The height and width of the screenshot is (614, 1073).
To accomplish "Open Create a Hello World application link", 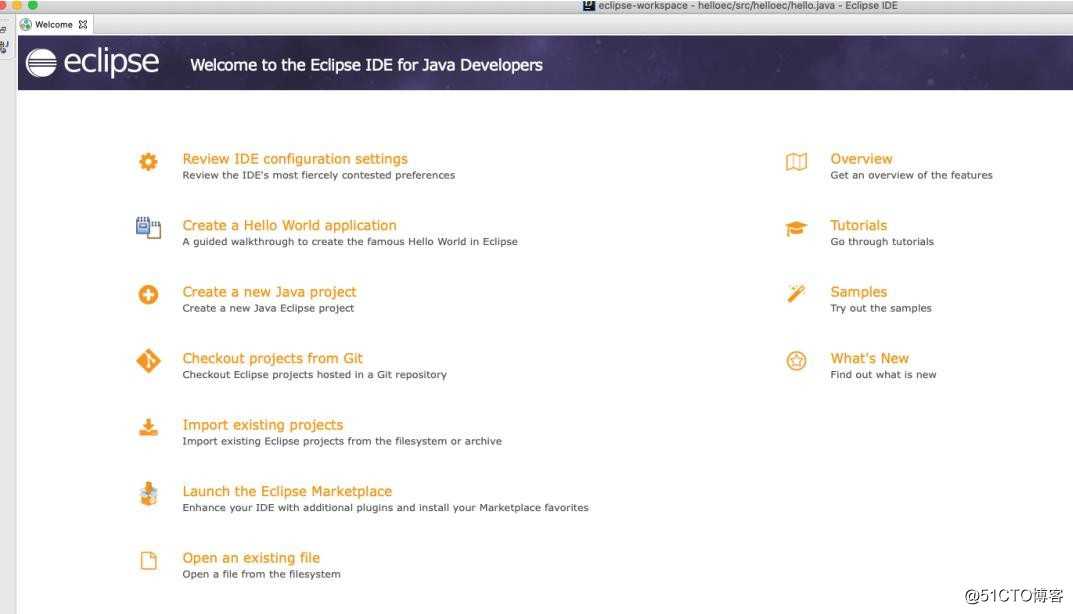I will pyautogui.click(x=289, y=225).
